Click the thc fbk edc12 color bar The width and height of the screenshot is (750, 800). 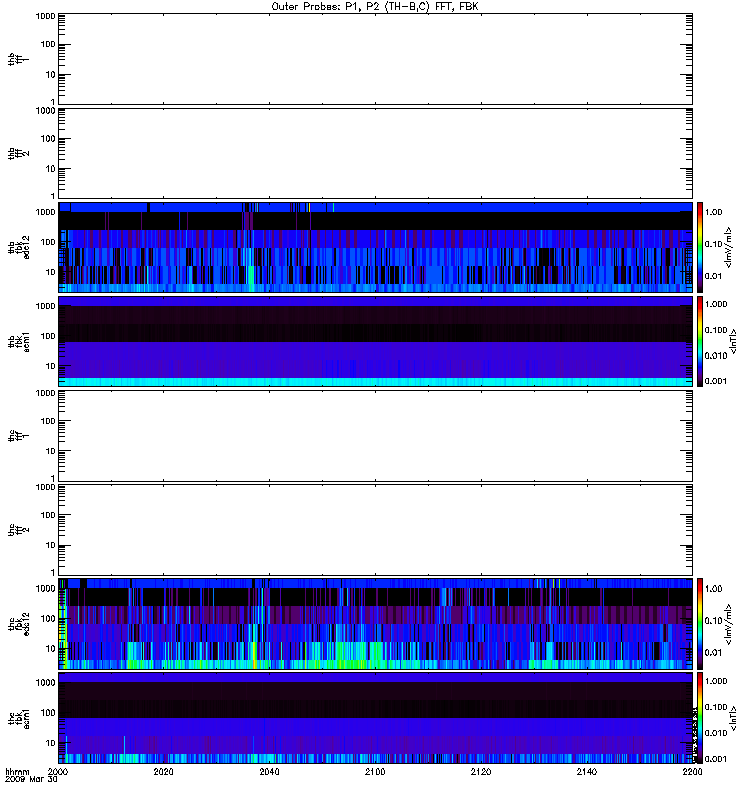click(700, 624)
